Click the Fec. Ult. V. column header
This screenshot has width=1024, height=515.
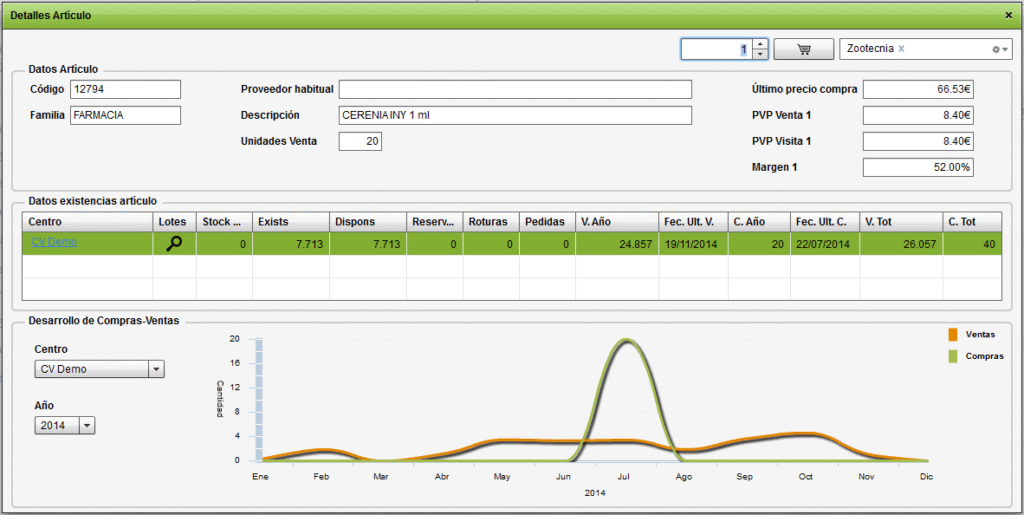coord(691,221)
